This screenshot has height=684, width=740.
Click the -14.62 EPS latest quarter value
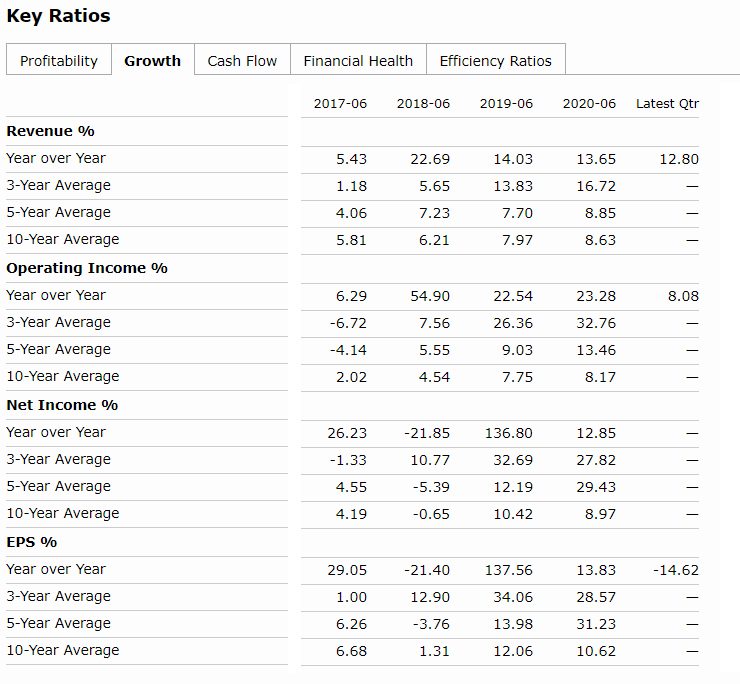tap(676, 570)
